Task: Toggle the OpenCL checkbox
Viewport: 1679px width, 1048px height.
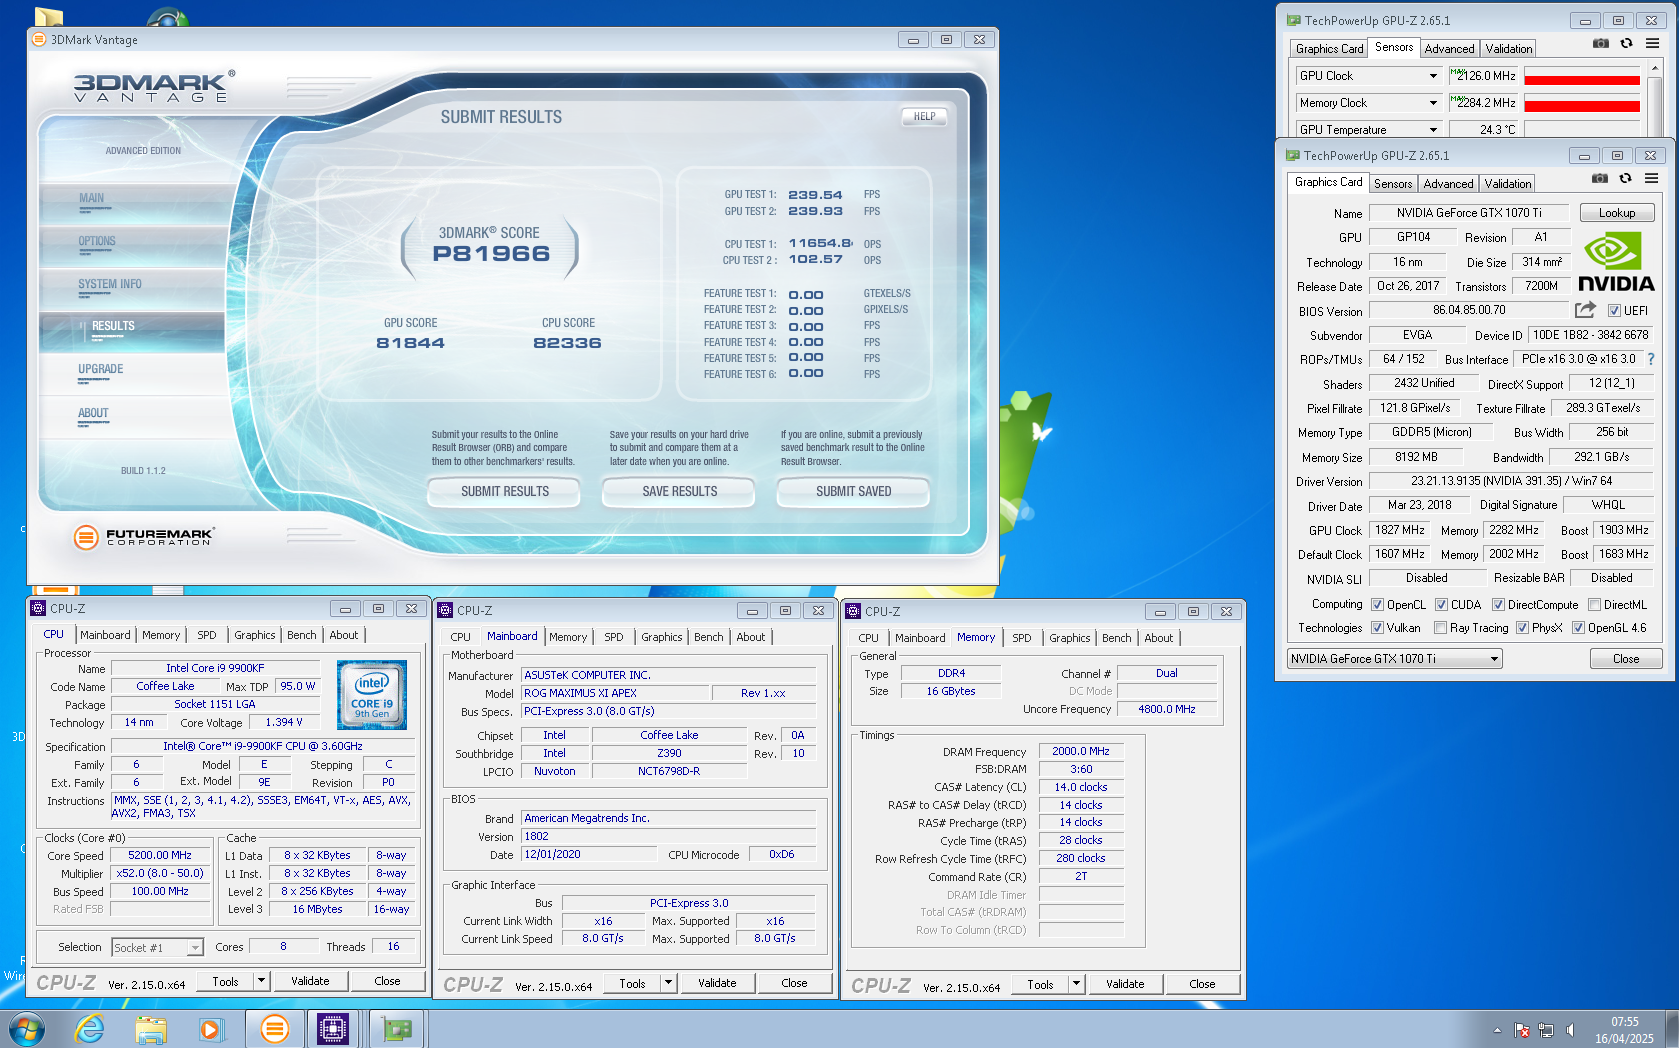Action: [x=1377, y=605]
